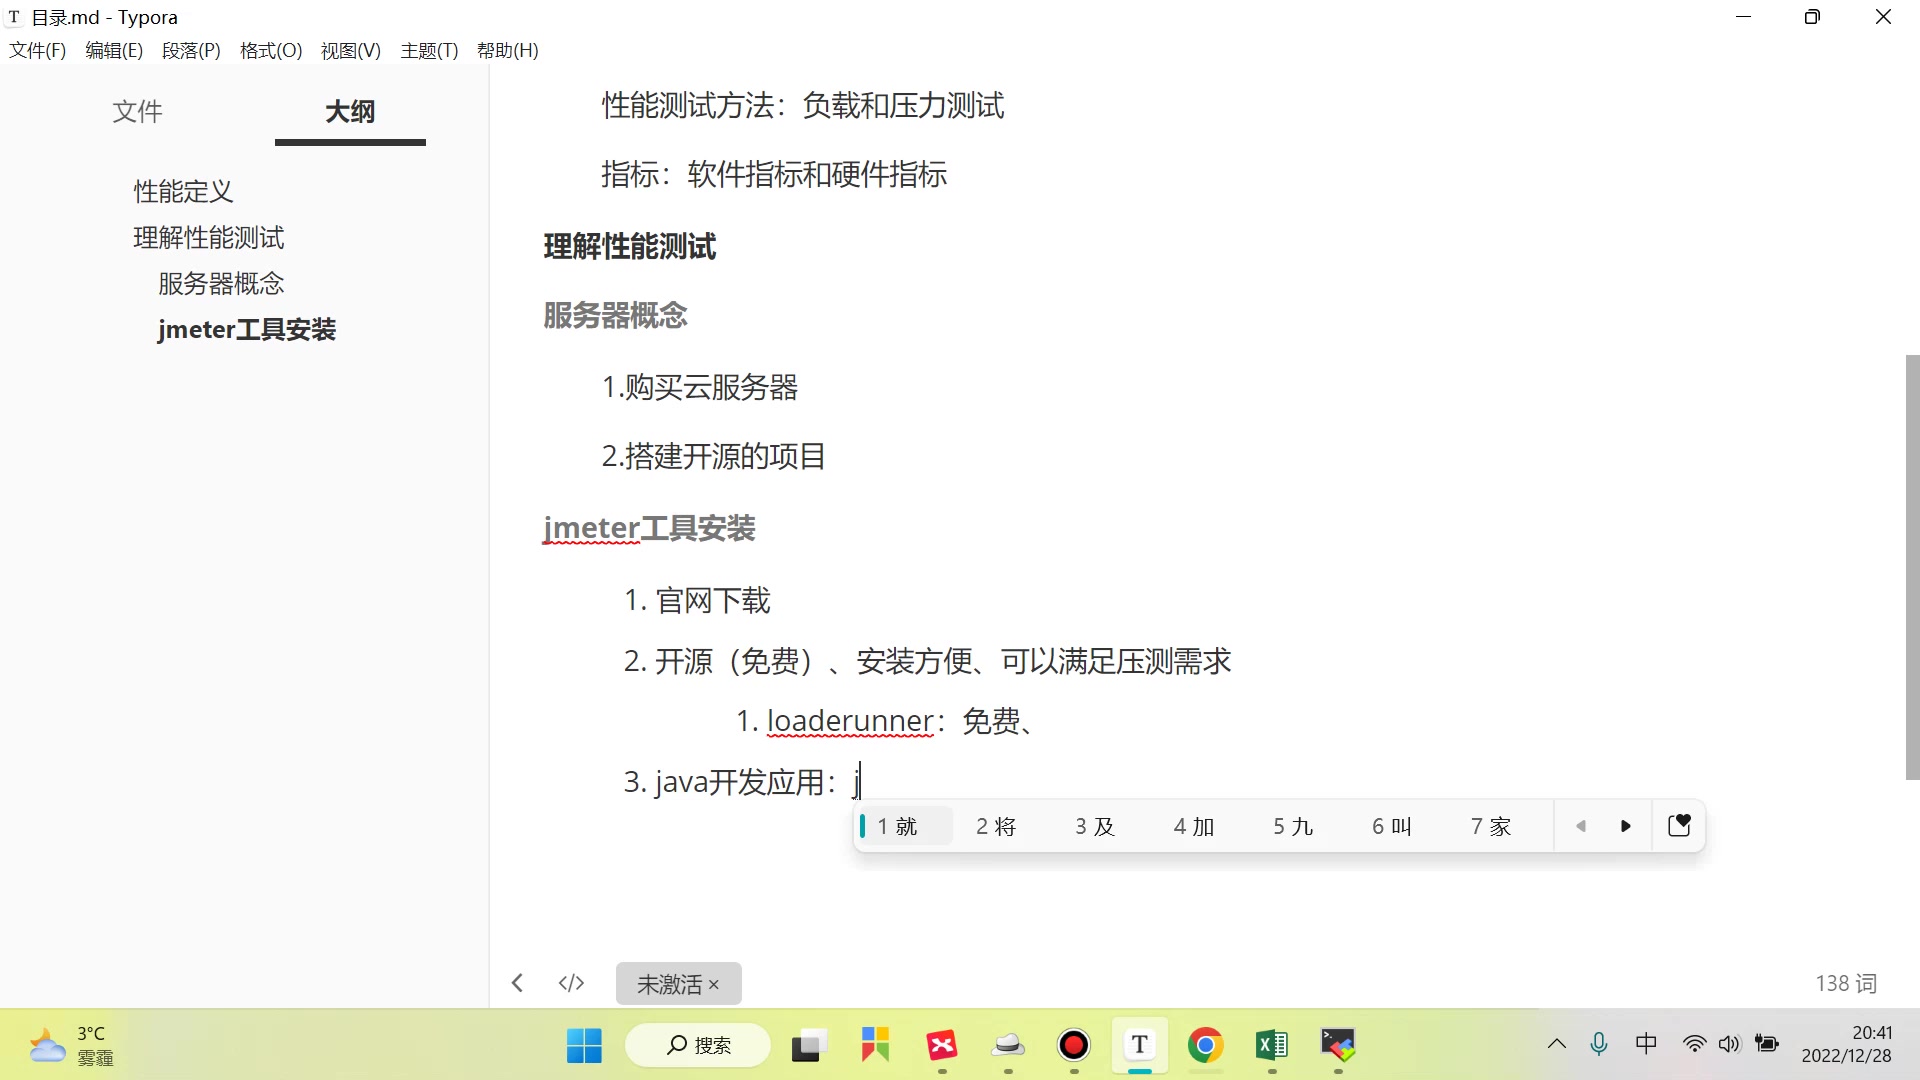Click the loaderunner link
Screen dimensions: 1920x1080
(849, 720)
